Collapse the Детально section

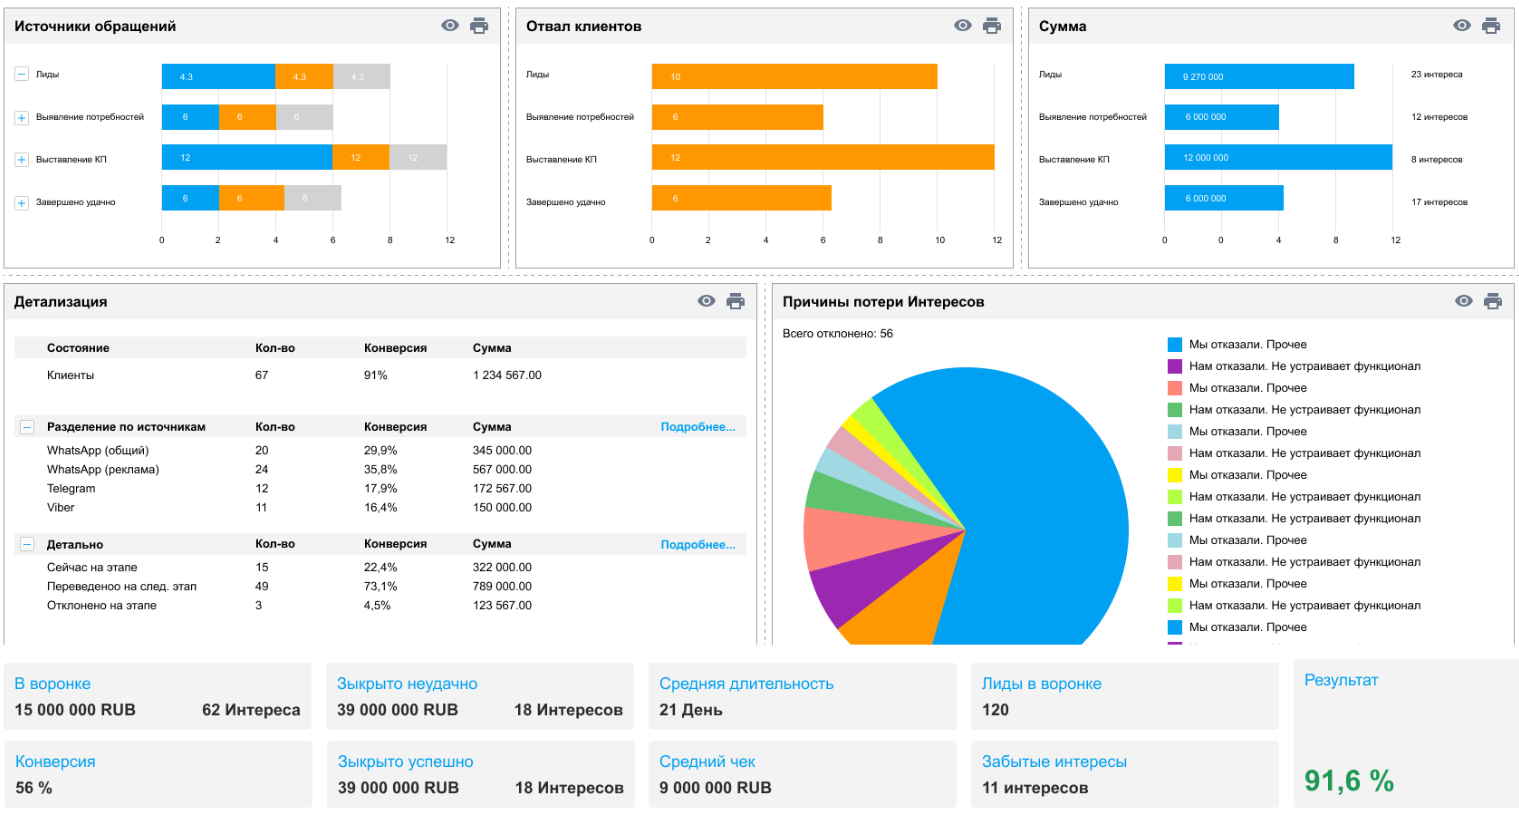click(x=27, y=545)
